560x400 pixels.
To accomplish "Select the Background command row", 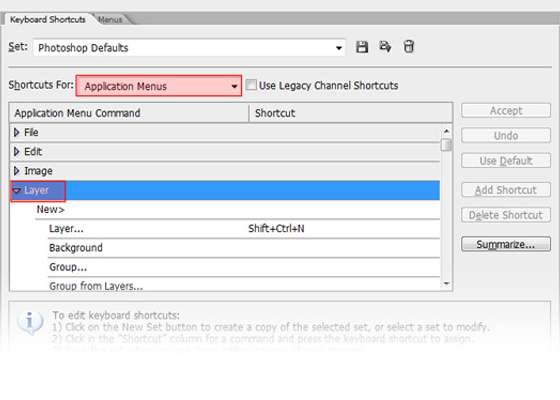I will click(x=244, y=248).
